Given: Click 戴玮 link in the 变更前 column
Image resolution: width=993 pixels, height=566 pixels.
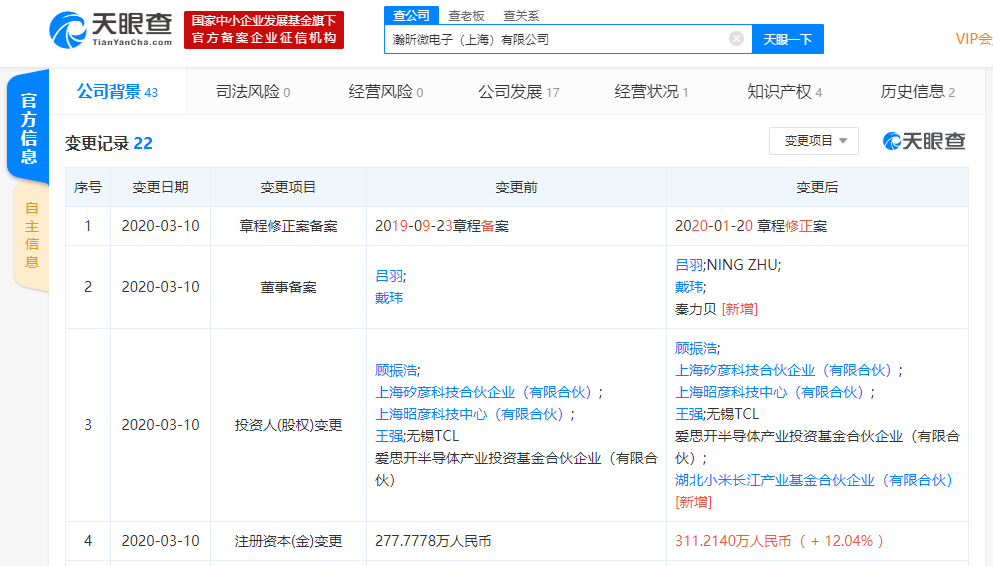Looking at the screenshot, I should tap(389, 298).
